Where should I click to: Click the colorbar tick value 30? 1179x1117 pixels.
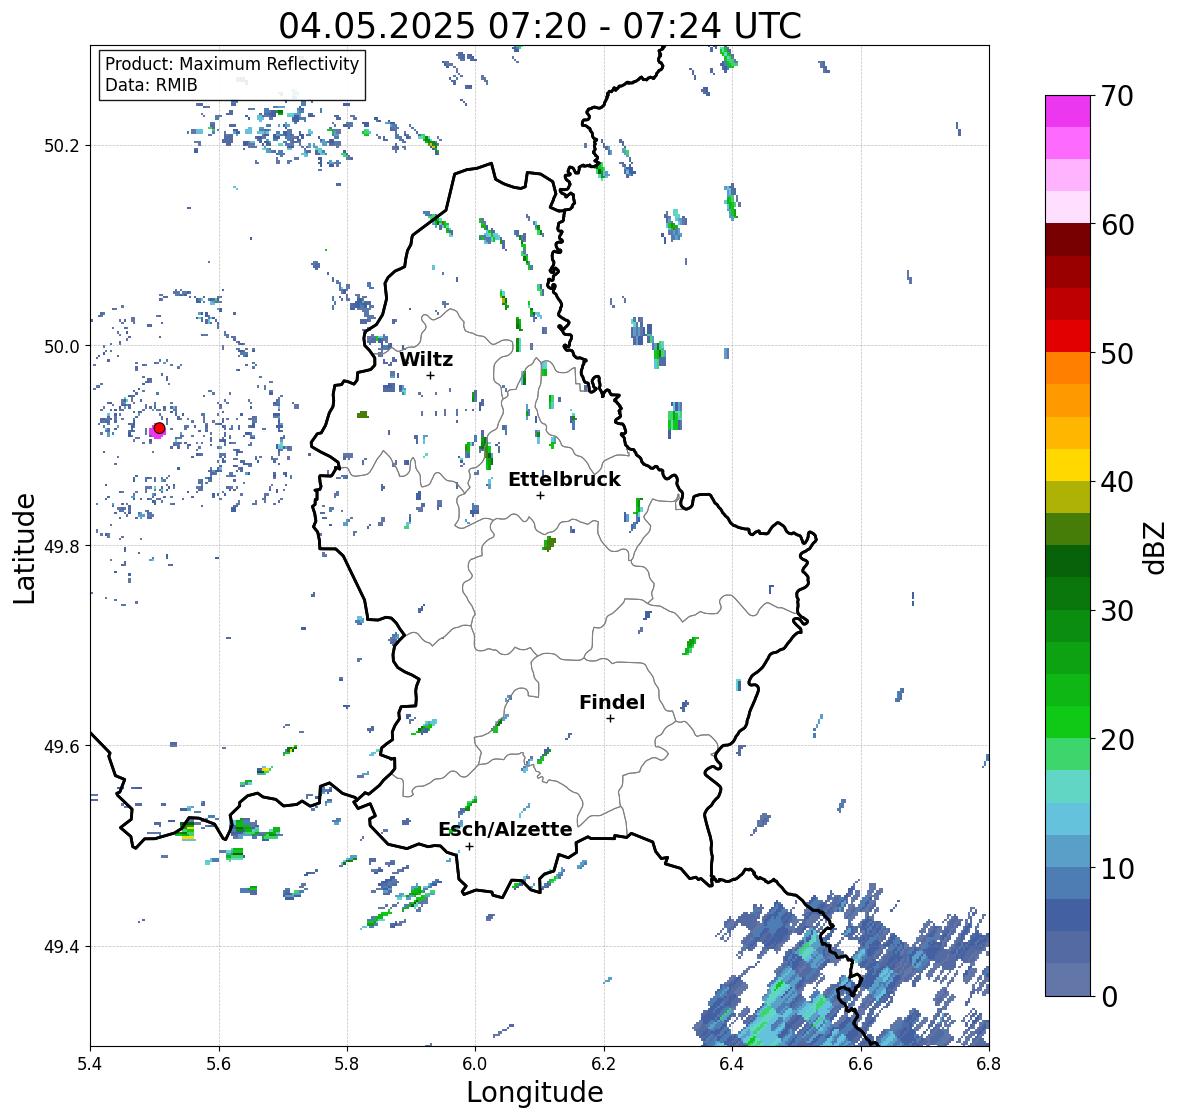click(1117, 611)
